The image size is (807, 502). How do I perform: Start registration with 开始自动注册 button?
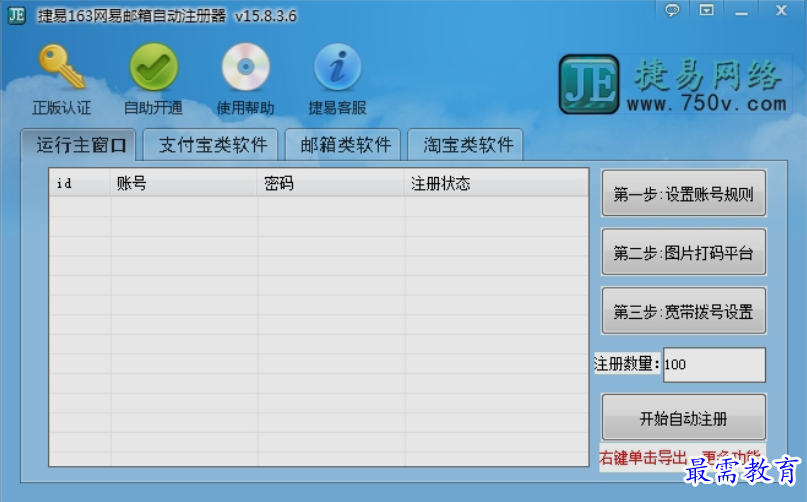click(x=683, y=418)
